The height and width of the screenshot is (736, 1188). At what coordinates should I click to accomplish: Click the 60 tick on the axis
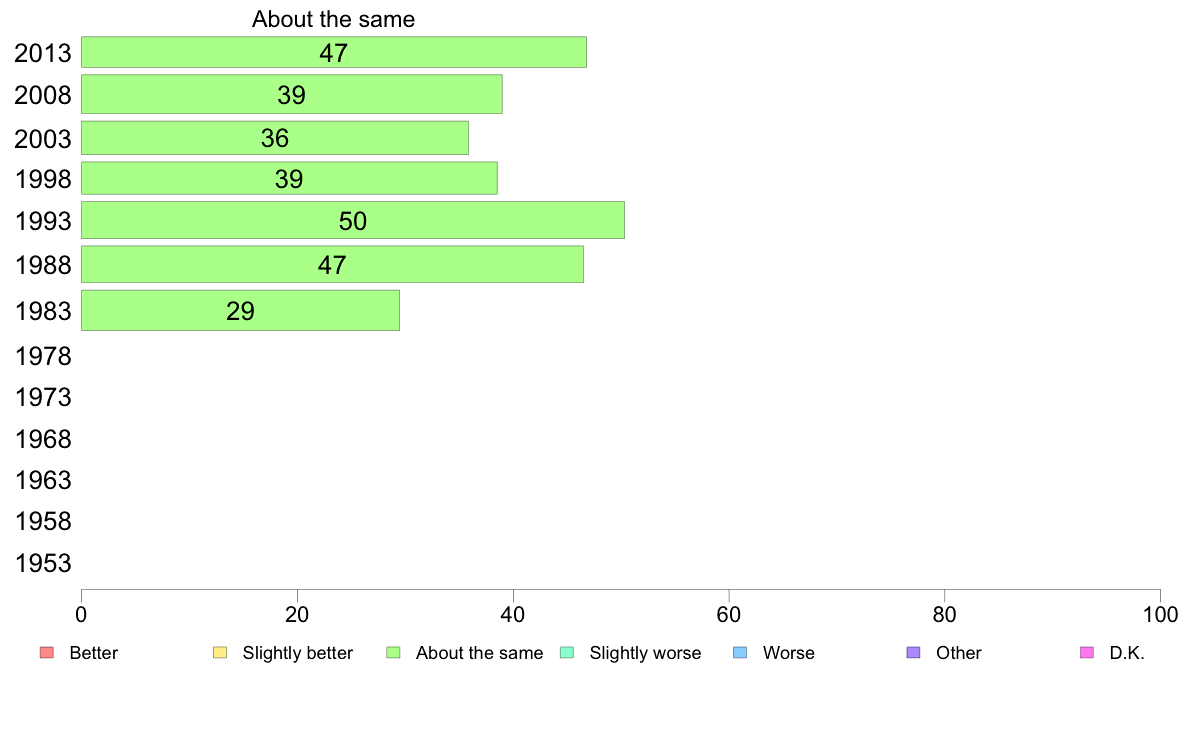tap(729, 615)
